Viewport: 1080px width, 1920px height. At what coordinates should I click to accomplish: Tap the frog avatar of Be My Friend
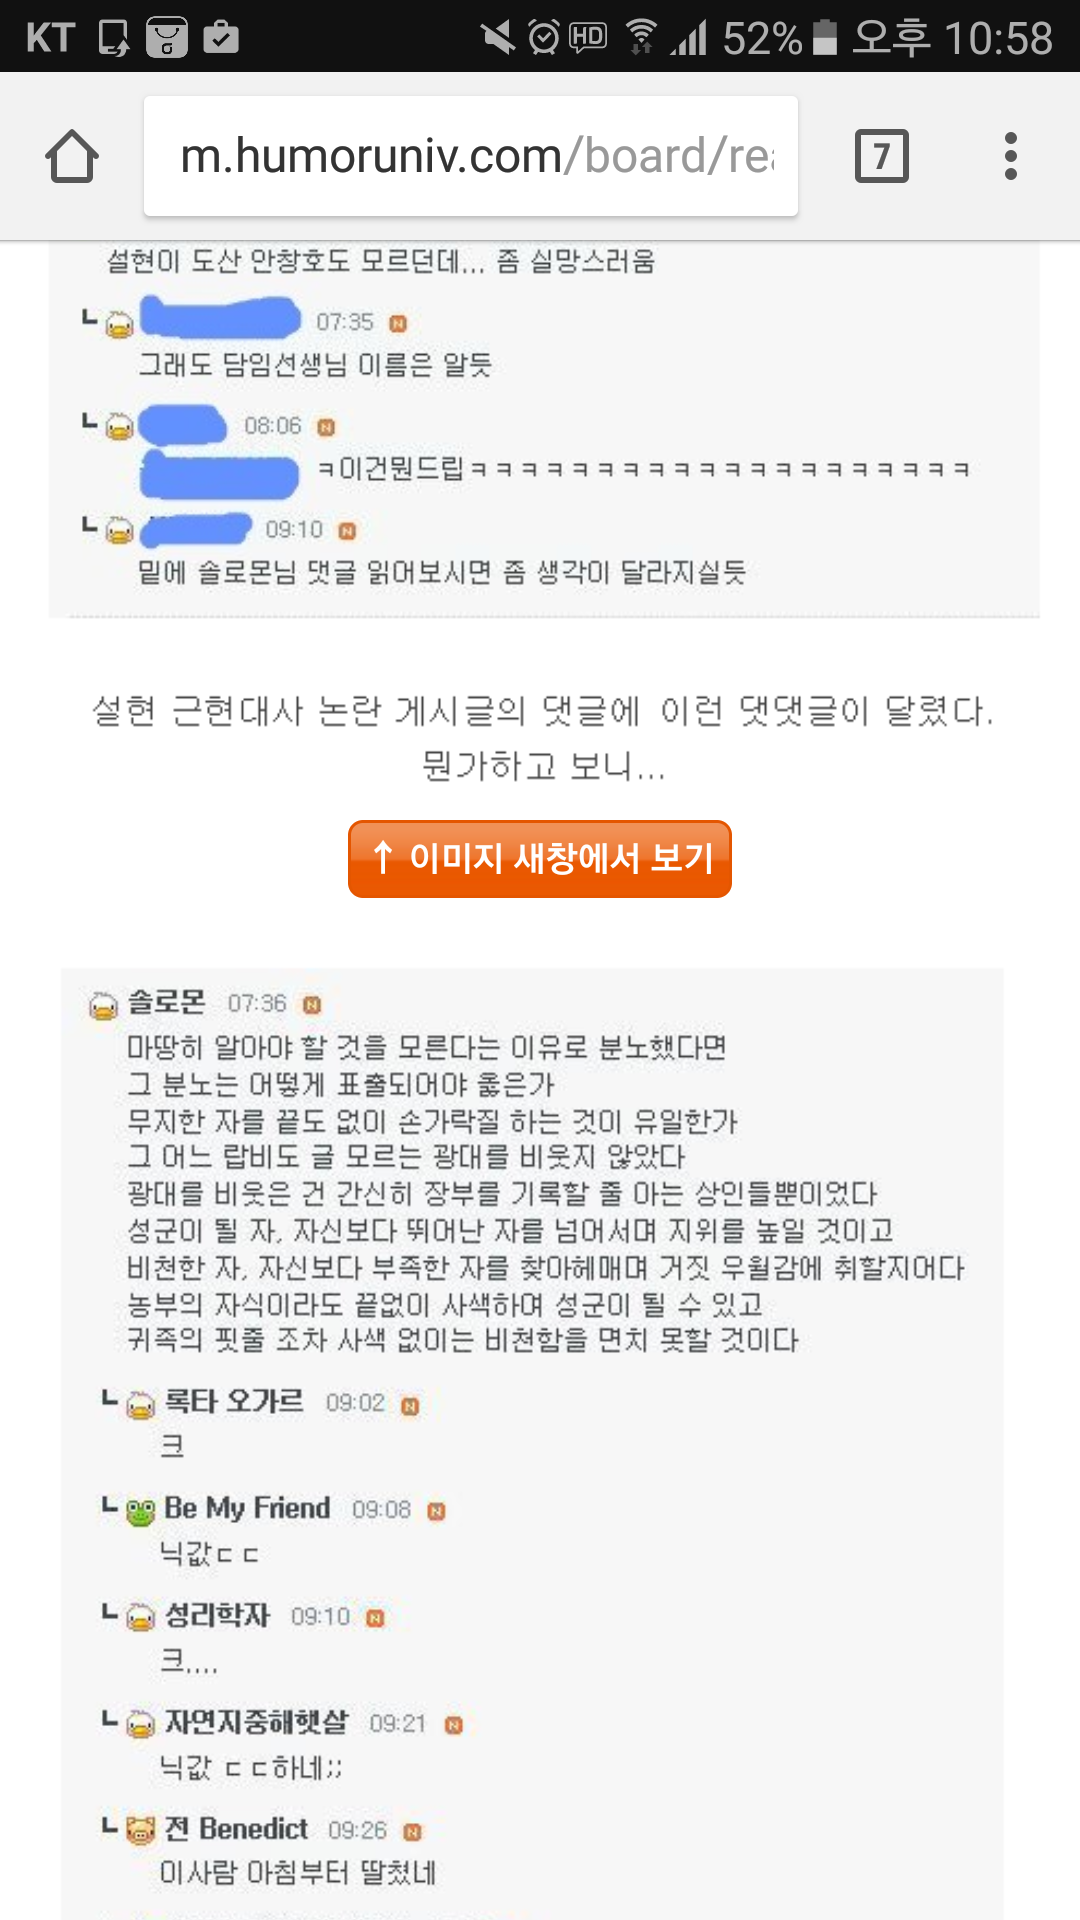tap(141, 1511)
